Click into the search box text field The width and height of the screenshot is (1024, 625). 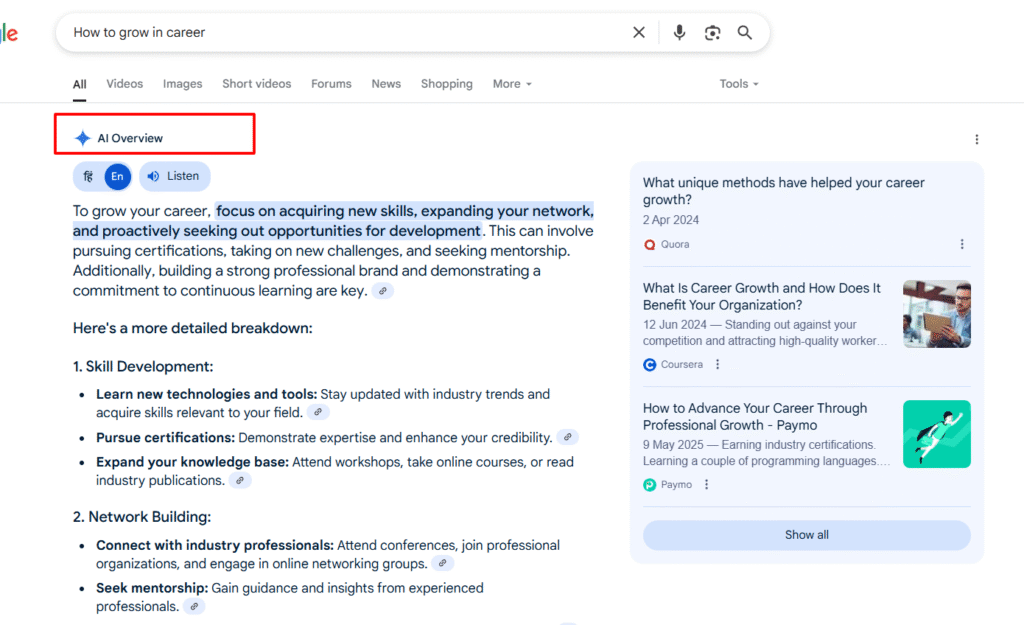(x=346, y=32)
